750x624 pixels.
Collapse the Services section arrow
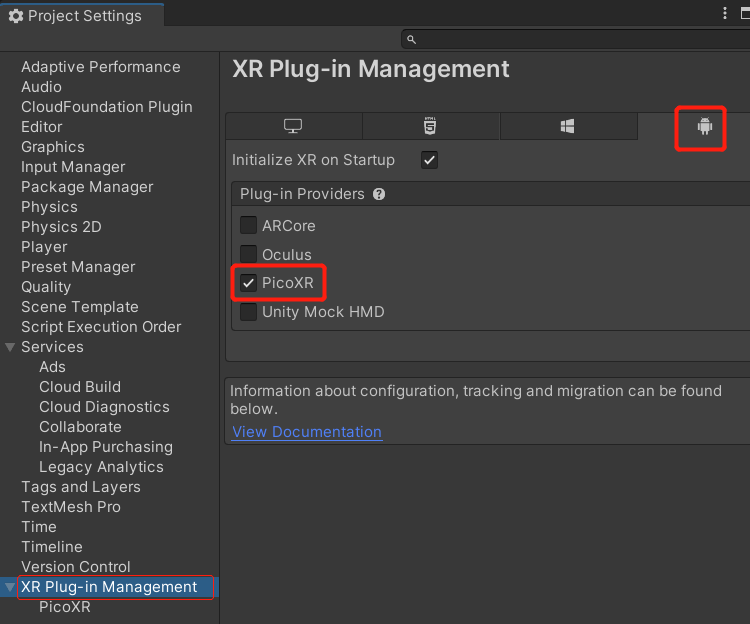click(x=10, y=347)
